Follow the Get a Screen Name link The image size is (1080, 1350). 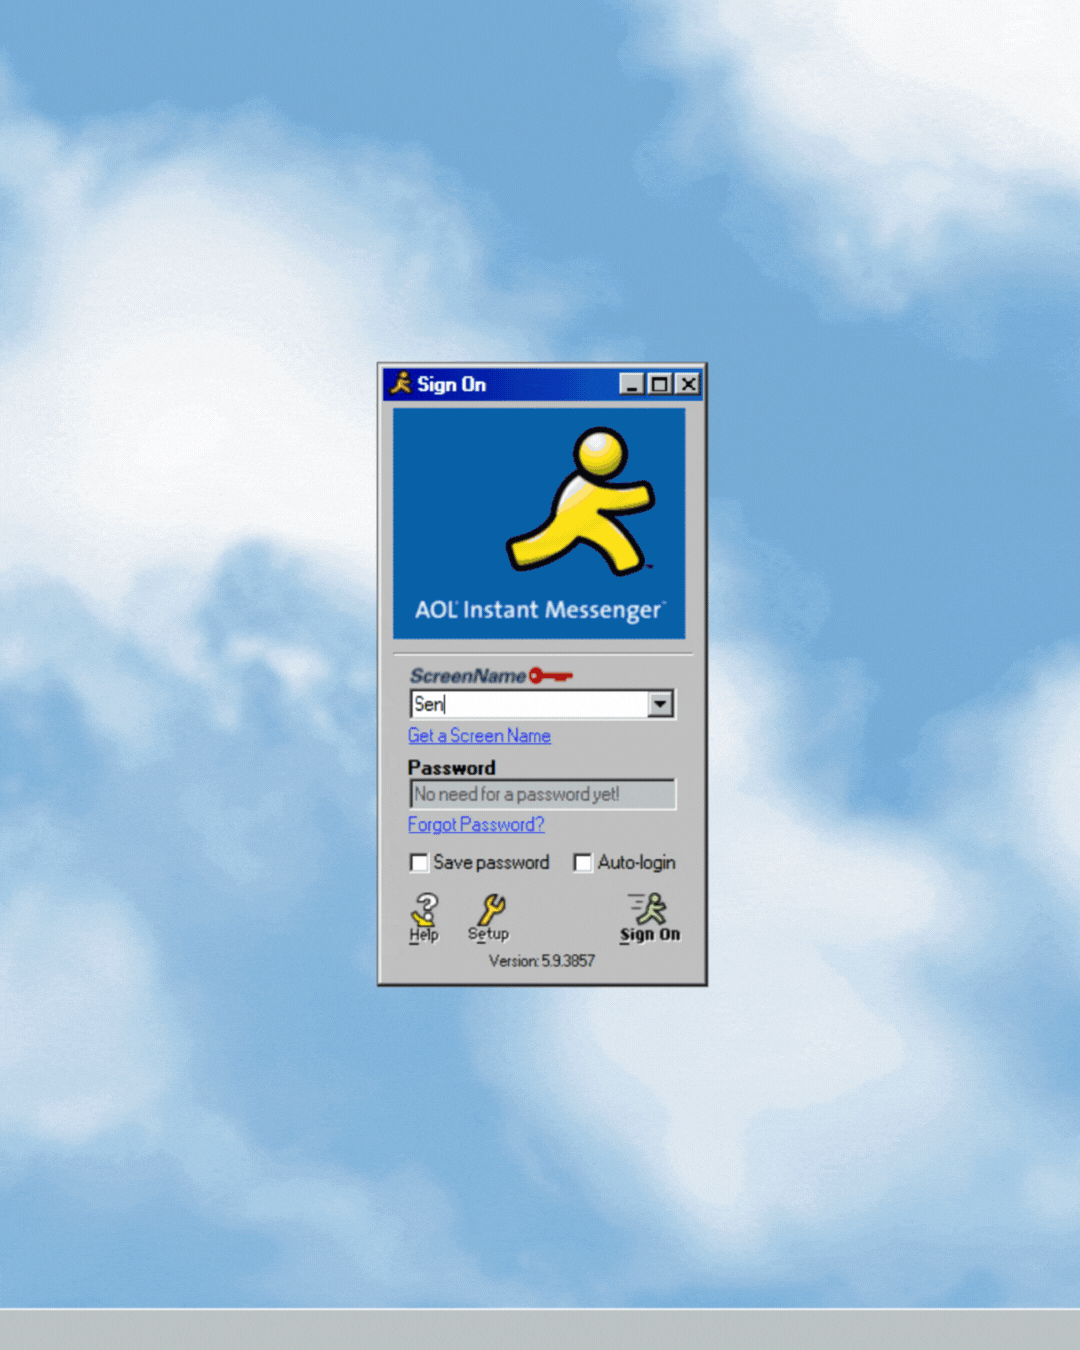(479, 736)
